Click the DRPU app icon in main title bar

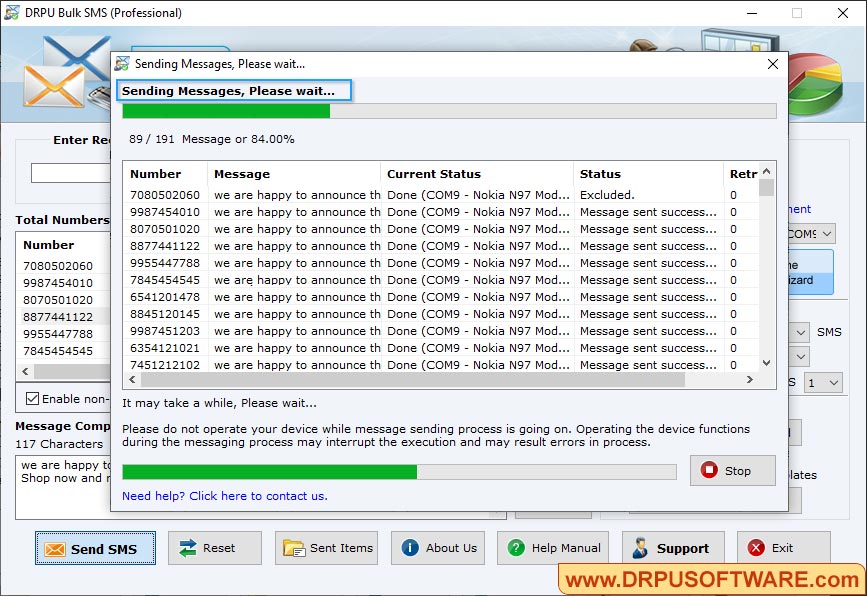[x=12, y=12]
